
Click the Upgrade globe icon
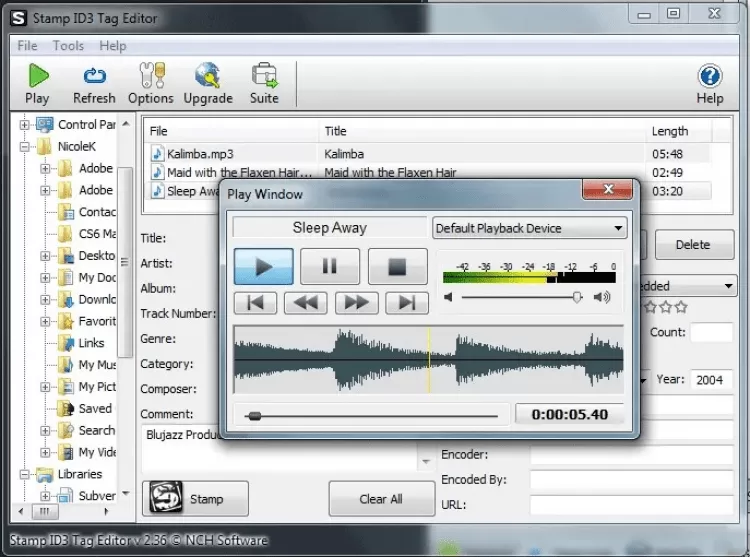click(208, 76)
